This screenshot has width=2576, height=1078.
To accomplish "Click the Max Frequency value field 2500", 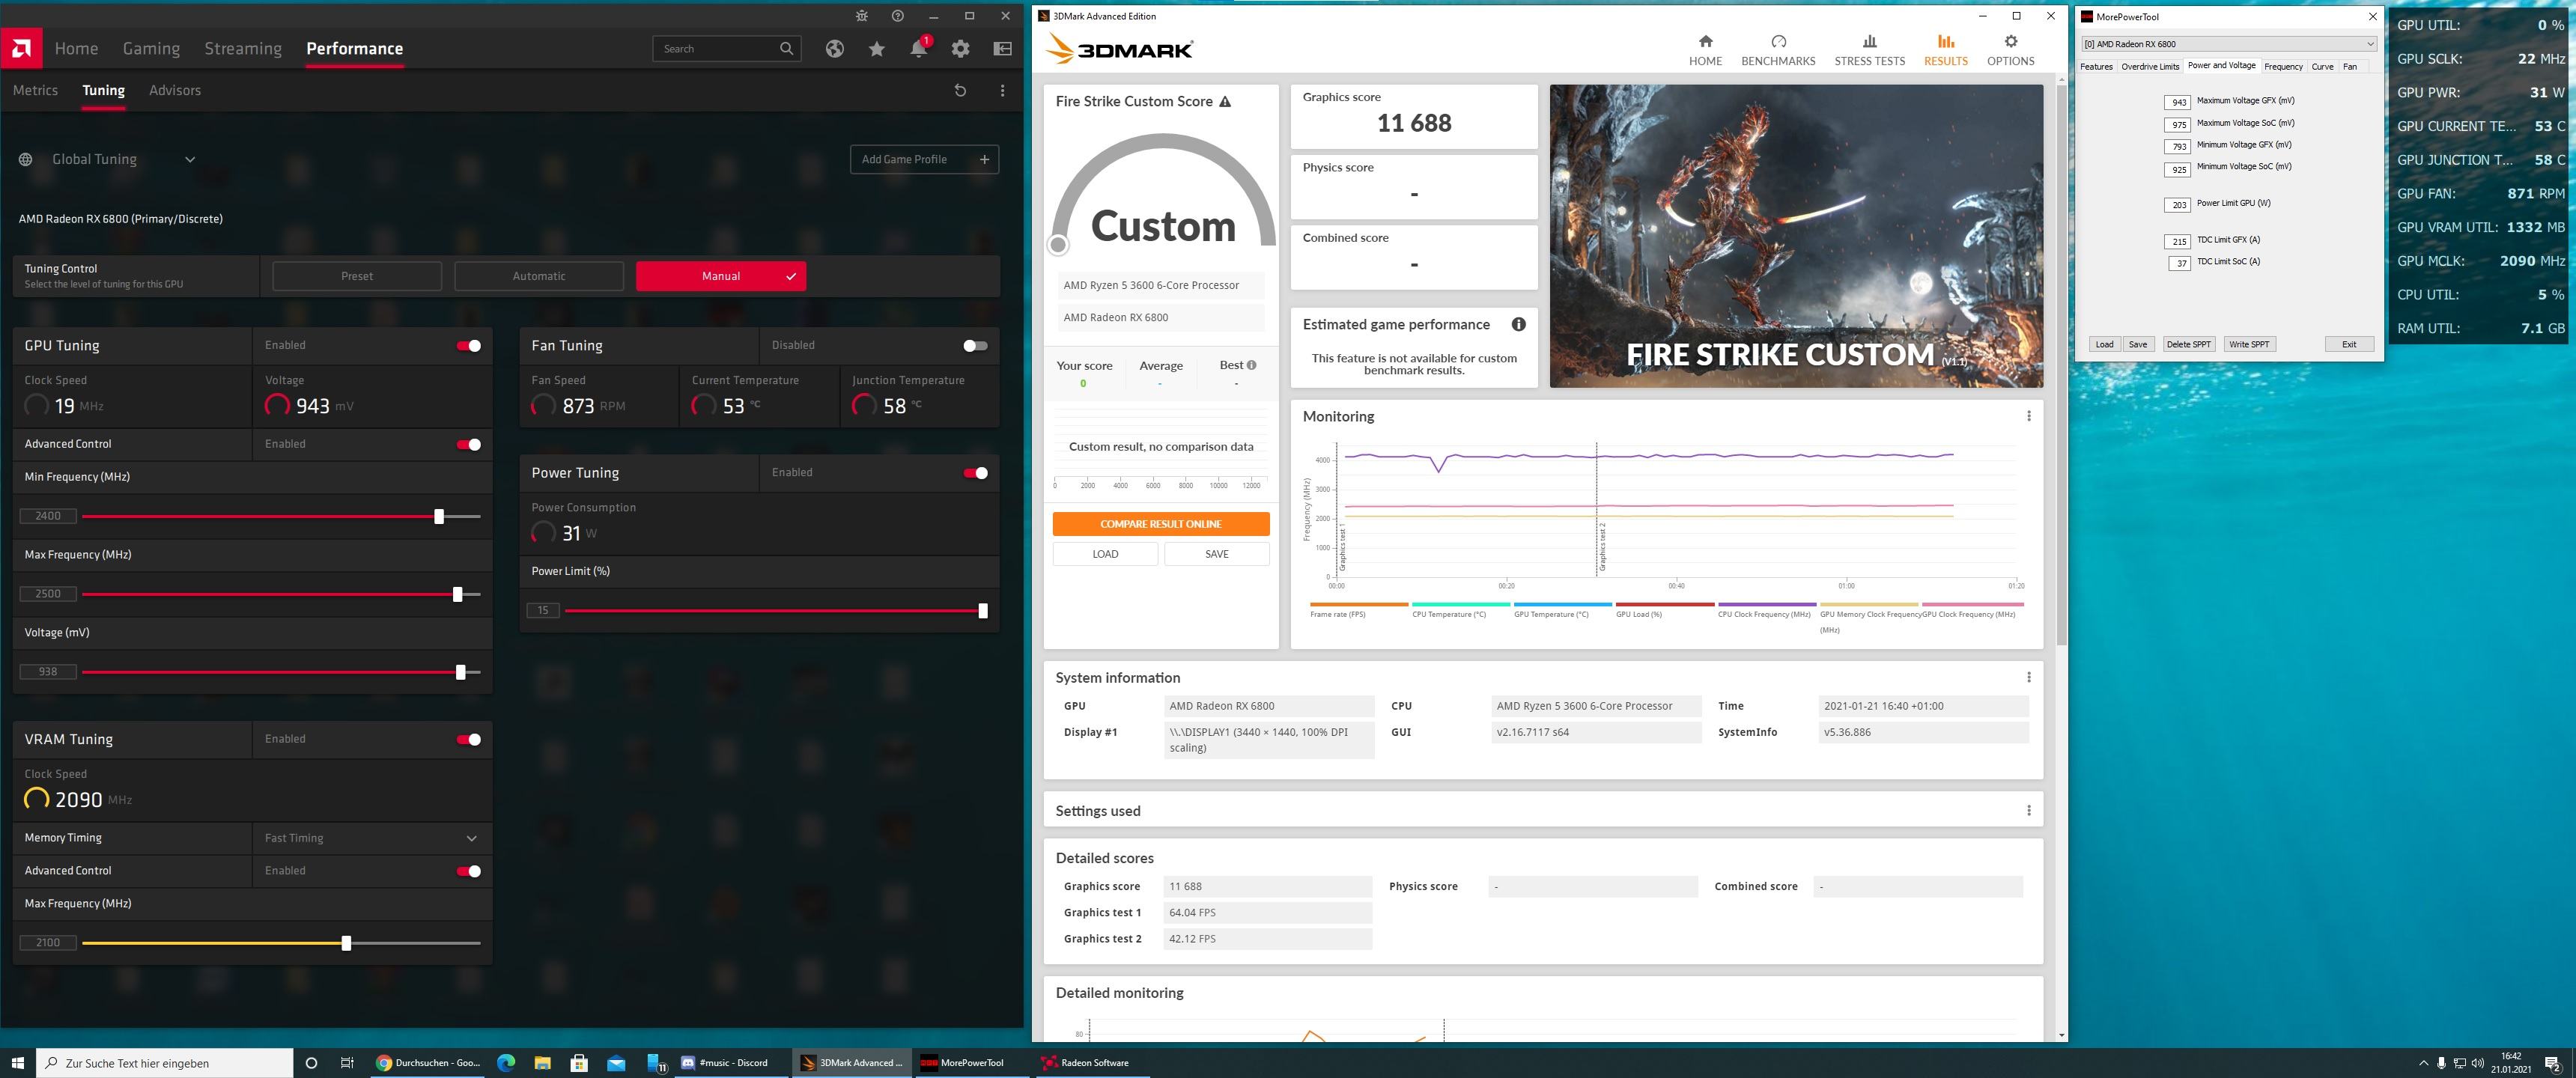I will [48, 594].
